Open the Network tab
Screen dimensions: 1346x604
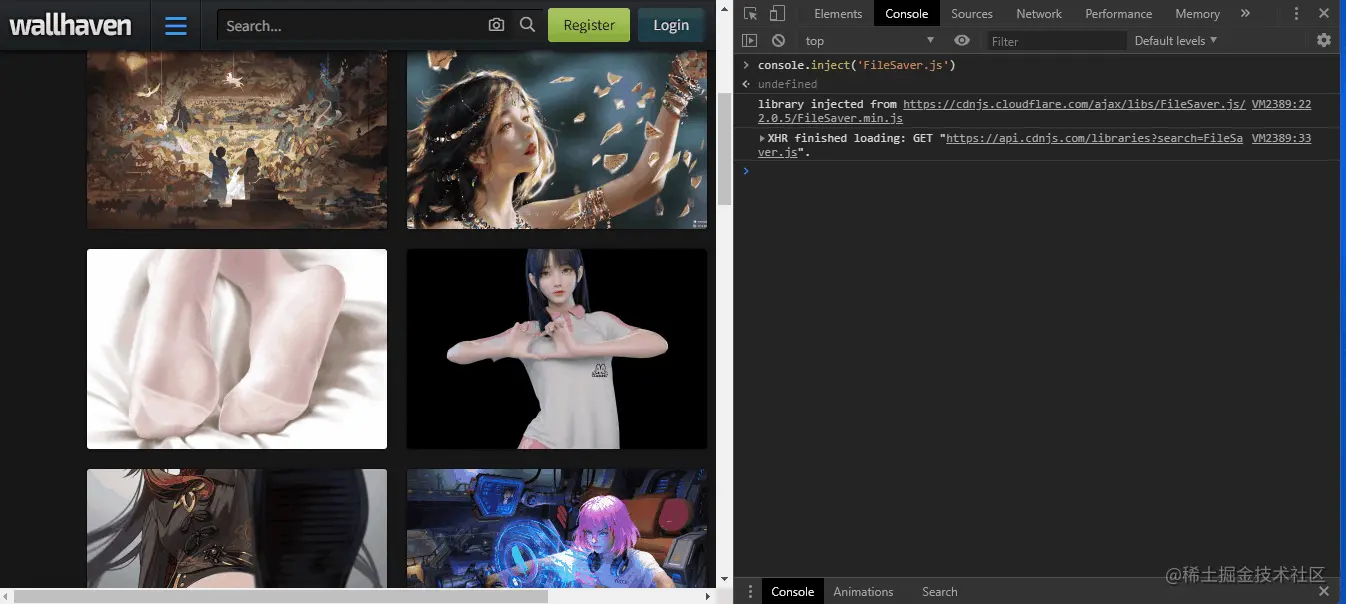coord(1039,13)
